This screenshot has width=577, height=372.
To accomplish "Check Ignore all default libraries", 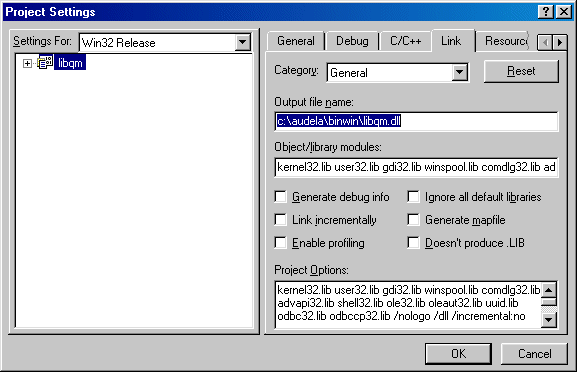I will point(413,197).
